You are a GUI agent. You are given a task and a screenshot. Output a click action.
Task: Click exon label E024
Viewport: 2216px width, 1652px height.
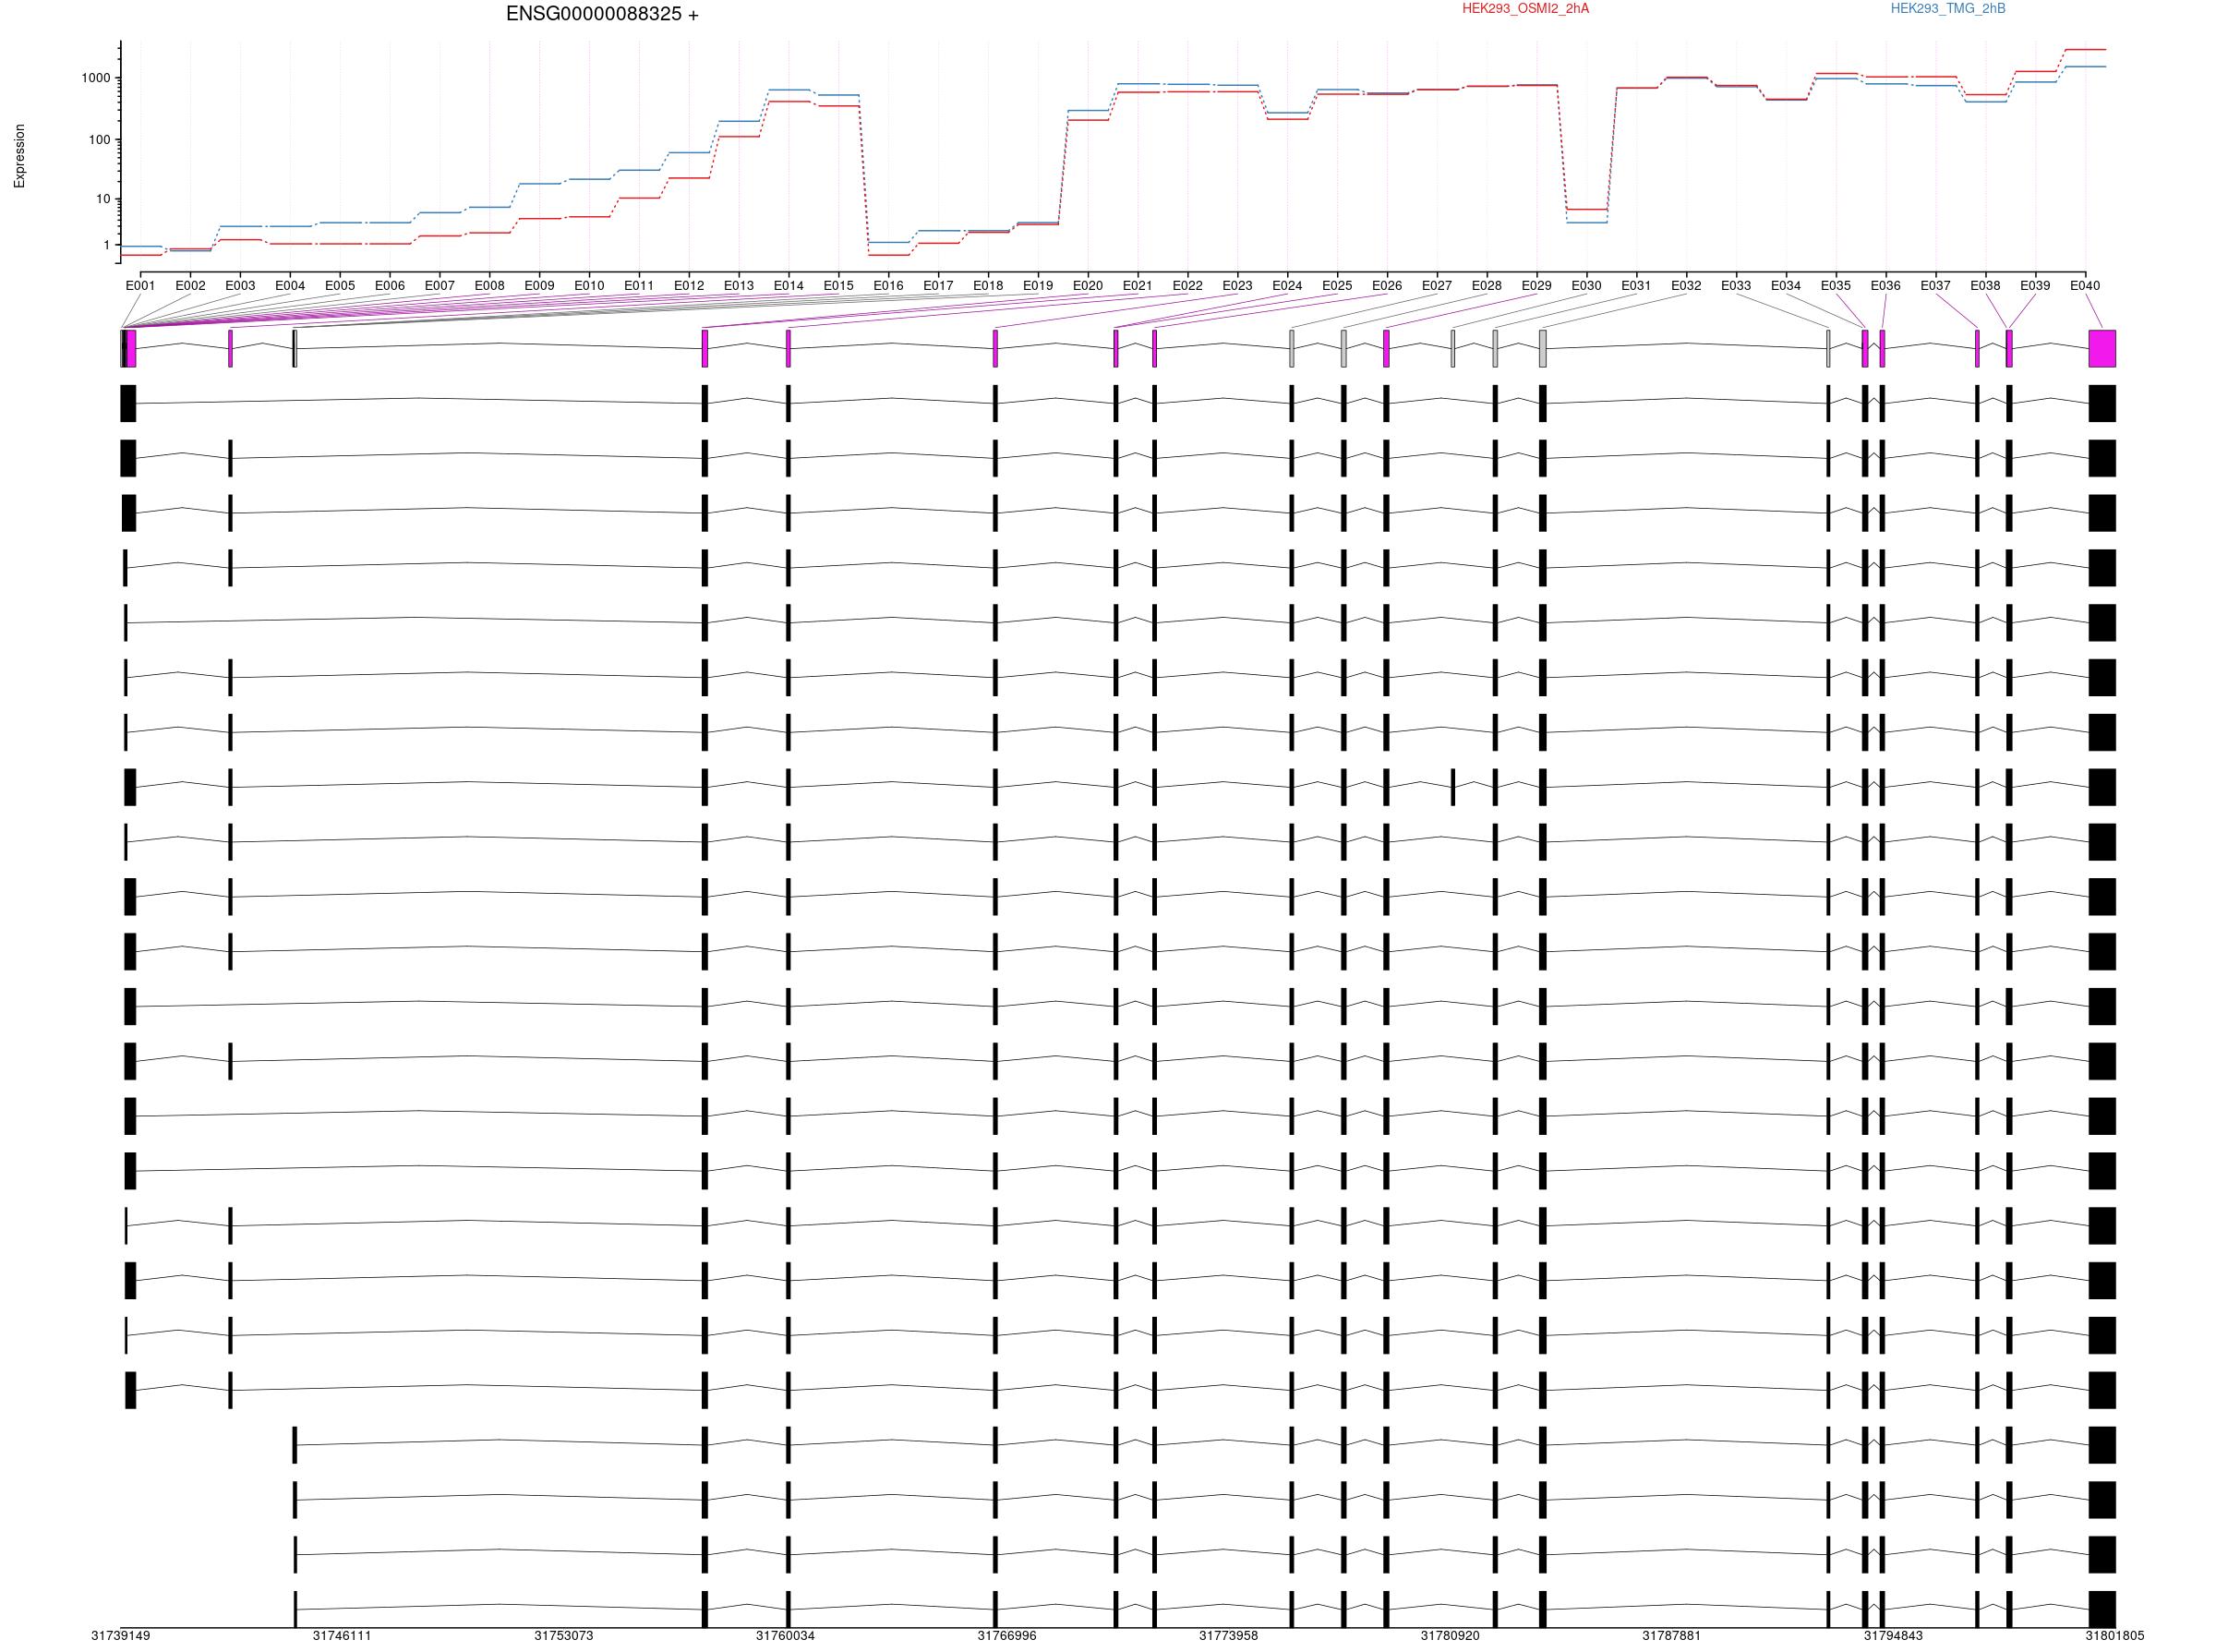1287,286
